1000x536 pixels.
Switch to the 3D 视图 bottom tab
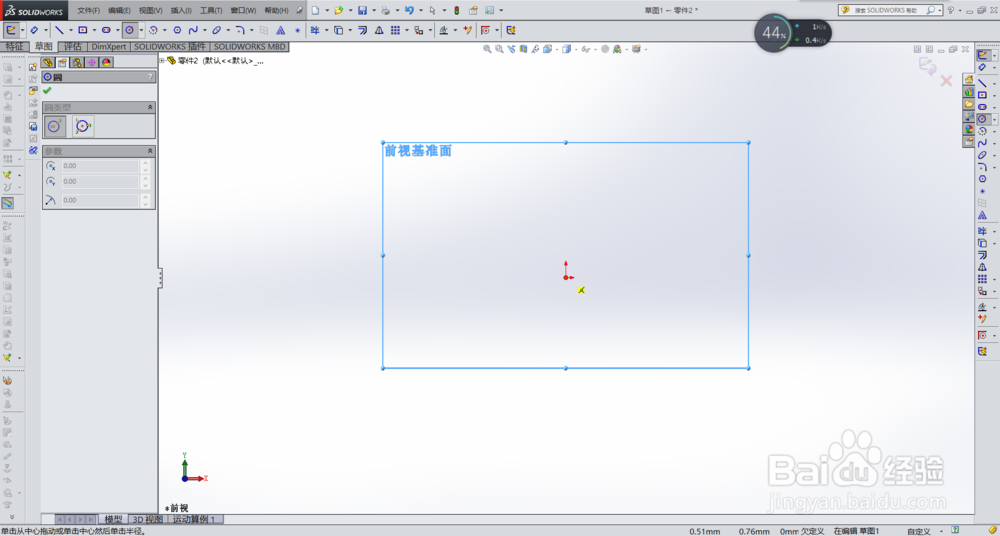point(147,519)
